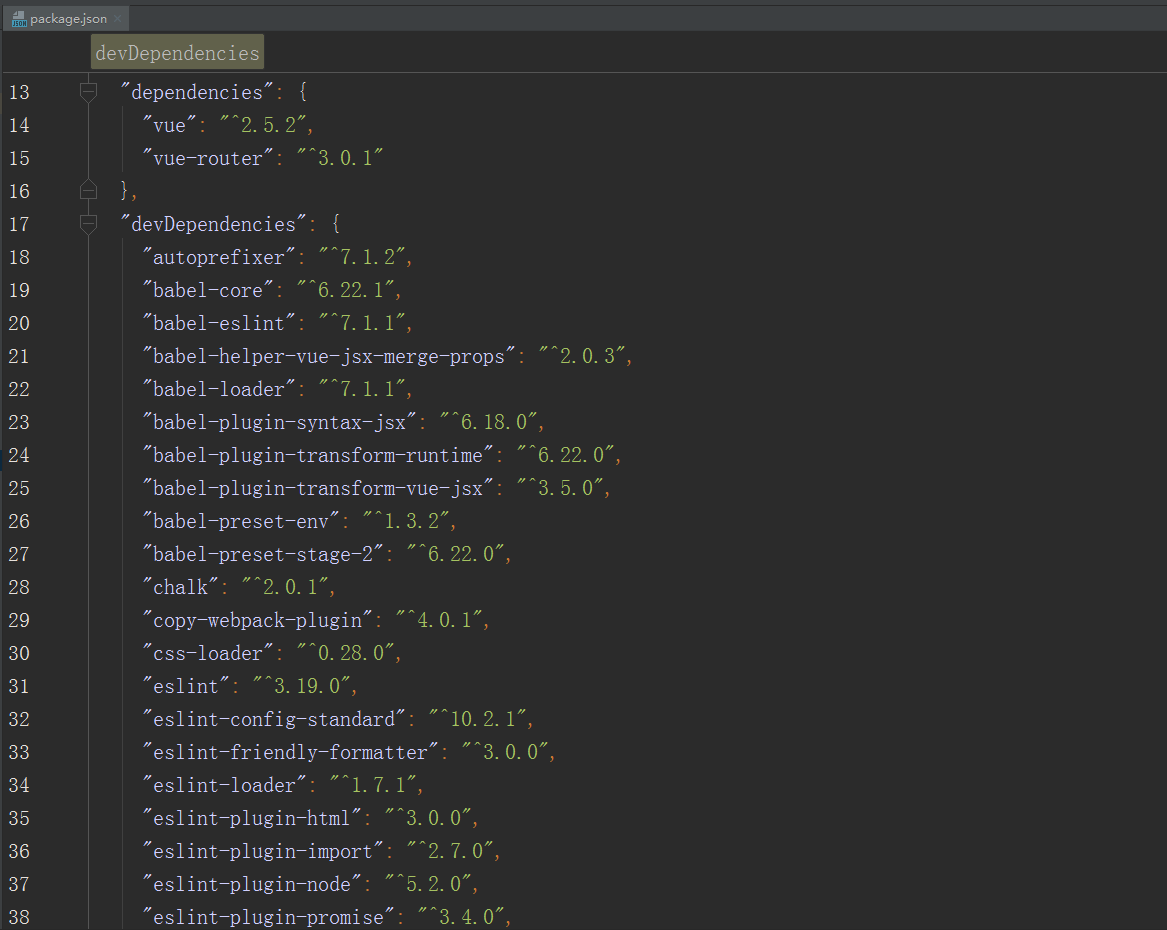Click the "babel-helper-vue-jsx-merge-props" key

[330, 356]
